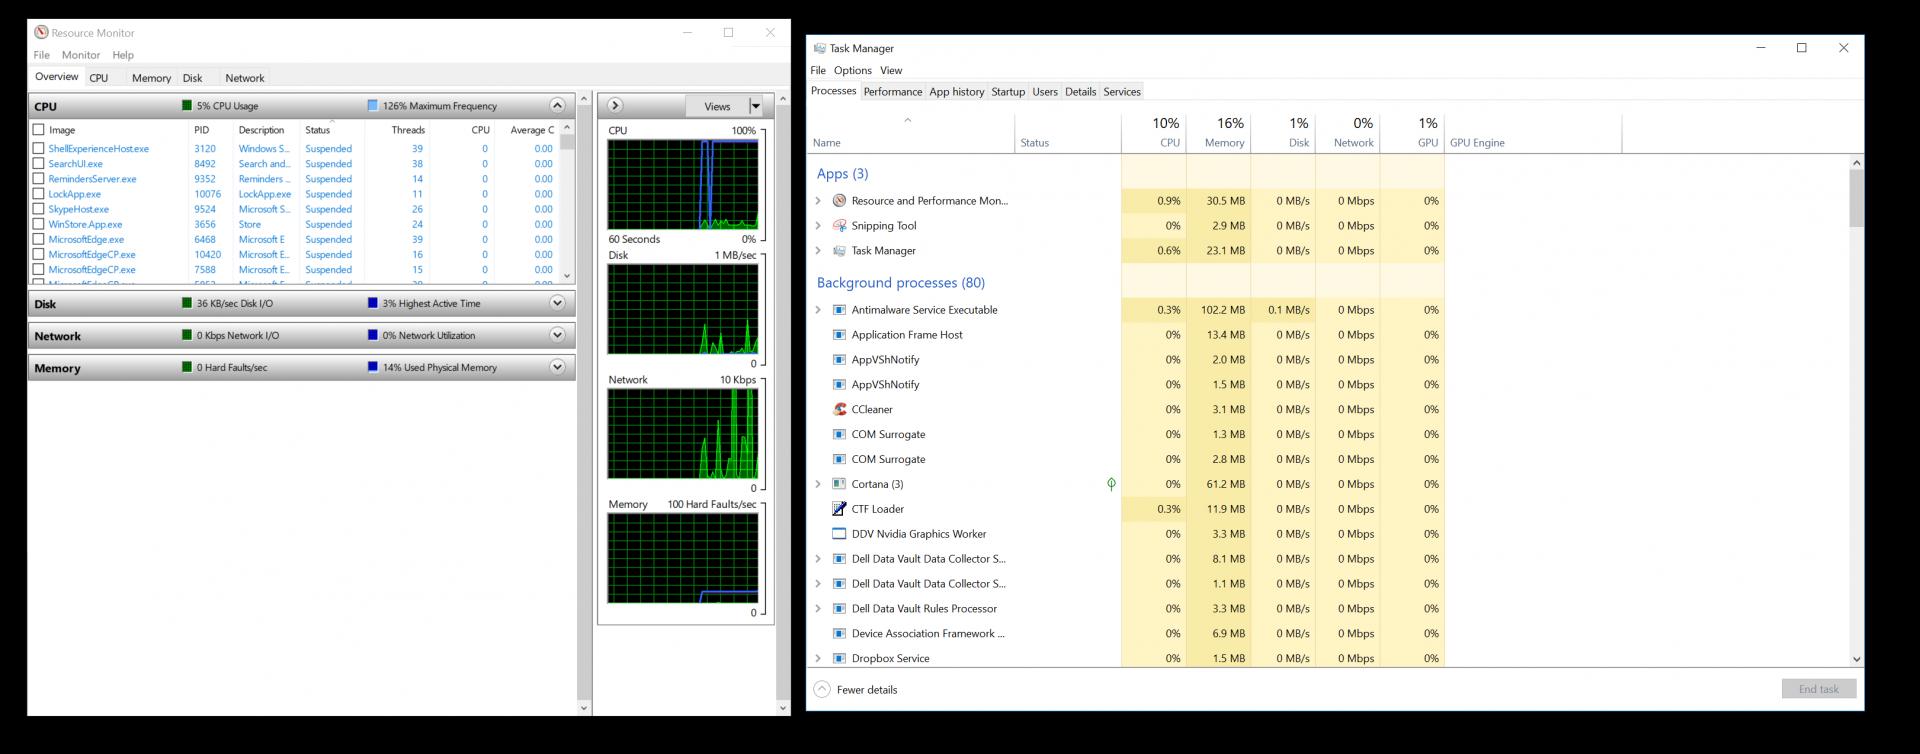Expand the Memory section in Resource Monitor
This screenshot has width=1920, height=754.
coord(557,367)
